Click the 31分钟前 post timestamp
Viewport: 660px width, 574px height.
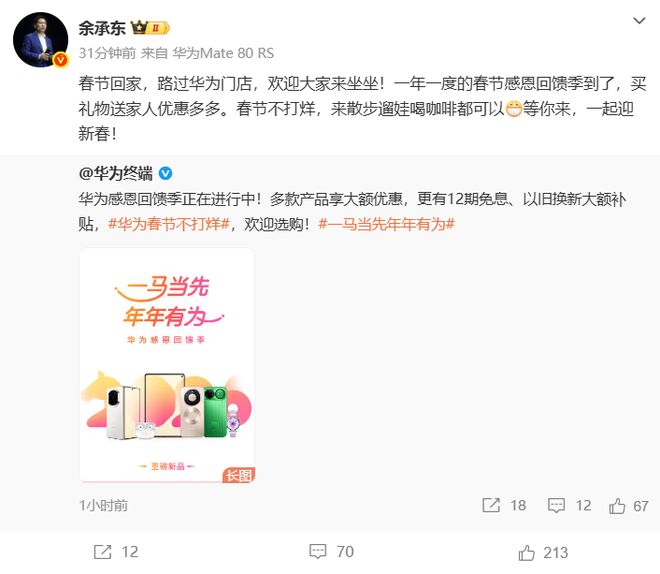tap(107, 53)
